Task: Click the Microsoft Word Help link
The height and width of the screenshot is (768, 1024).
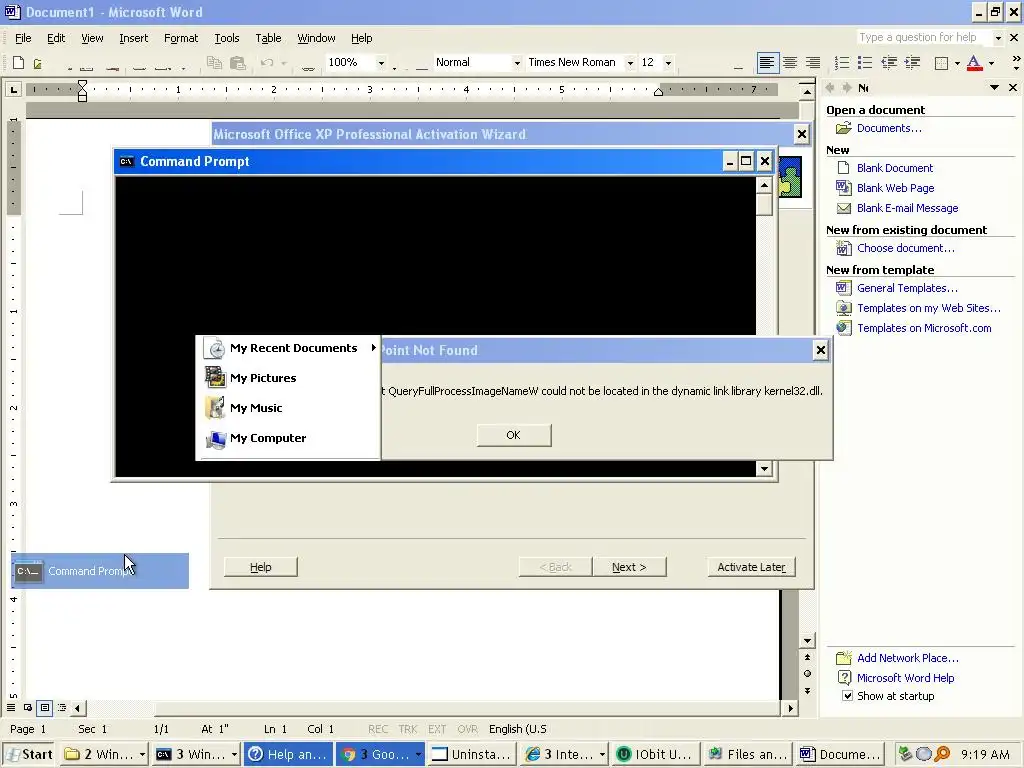Action: pos(905,678)
